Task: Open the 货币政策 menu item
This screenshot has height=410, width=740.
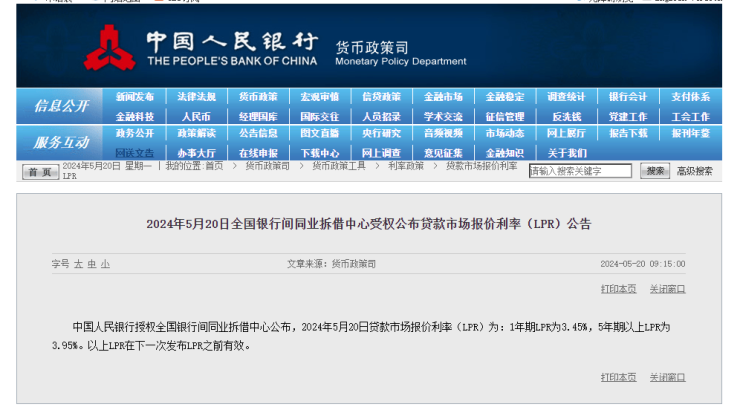Action: 258,97
